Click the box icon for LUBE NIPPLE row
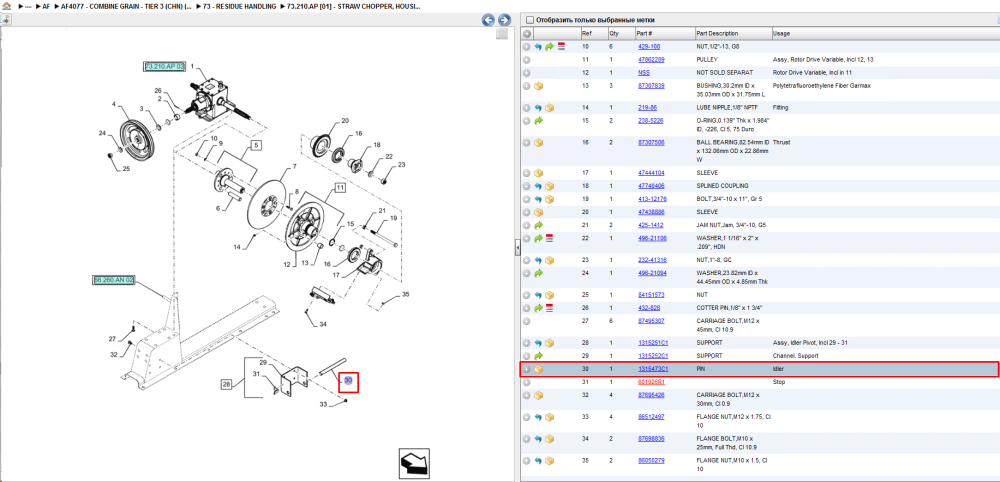The image size is (1000, 482). click(549, 108)
